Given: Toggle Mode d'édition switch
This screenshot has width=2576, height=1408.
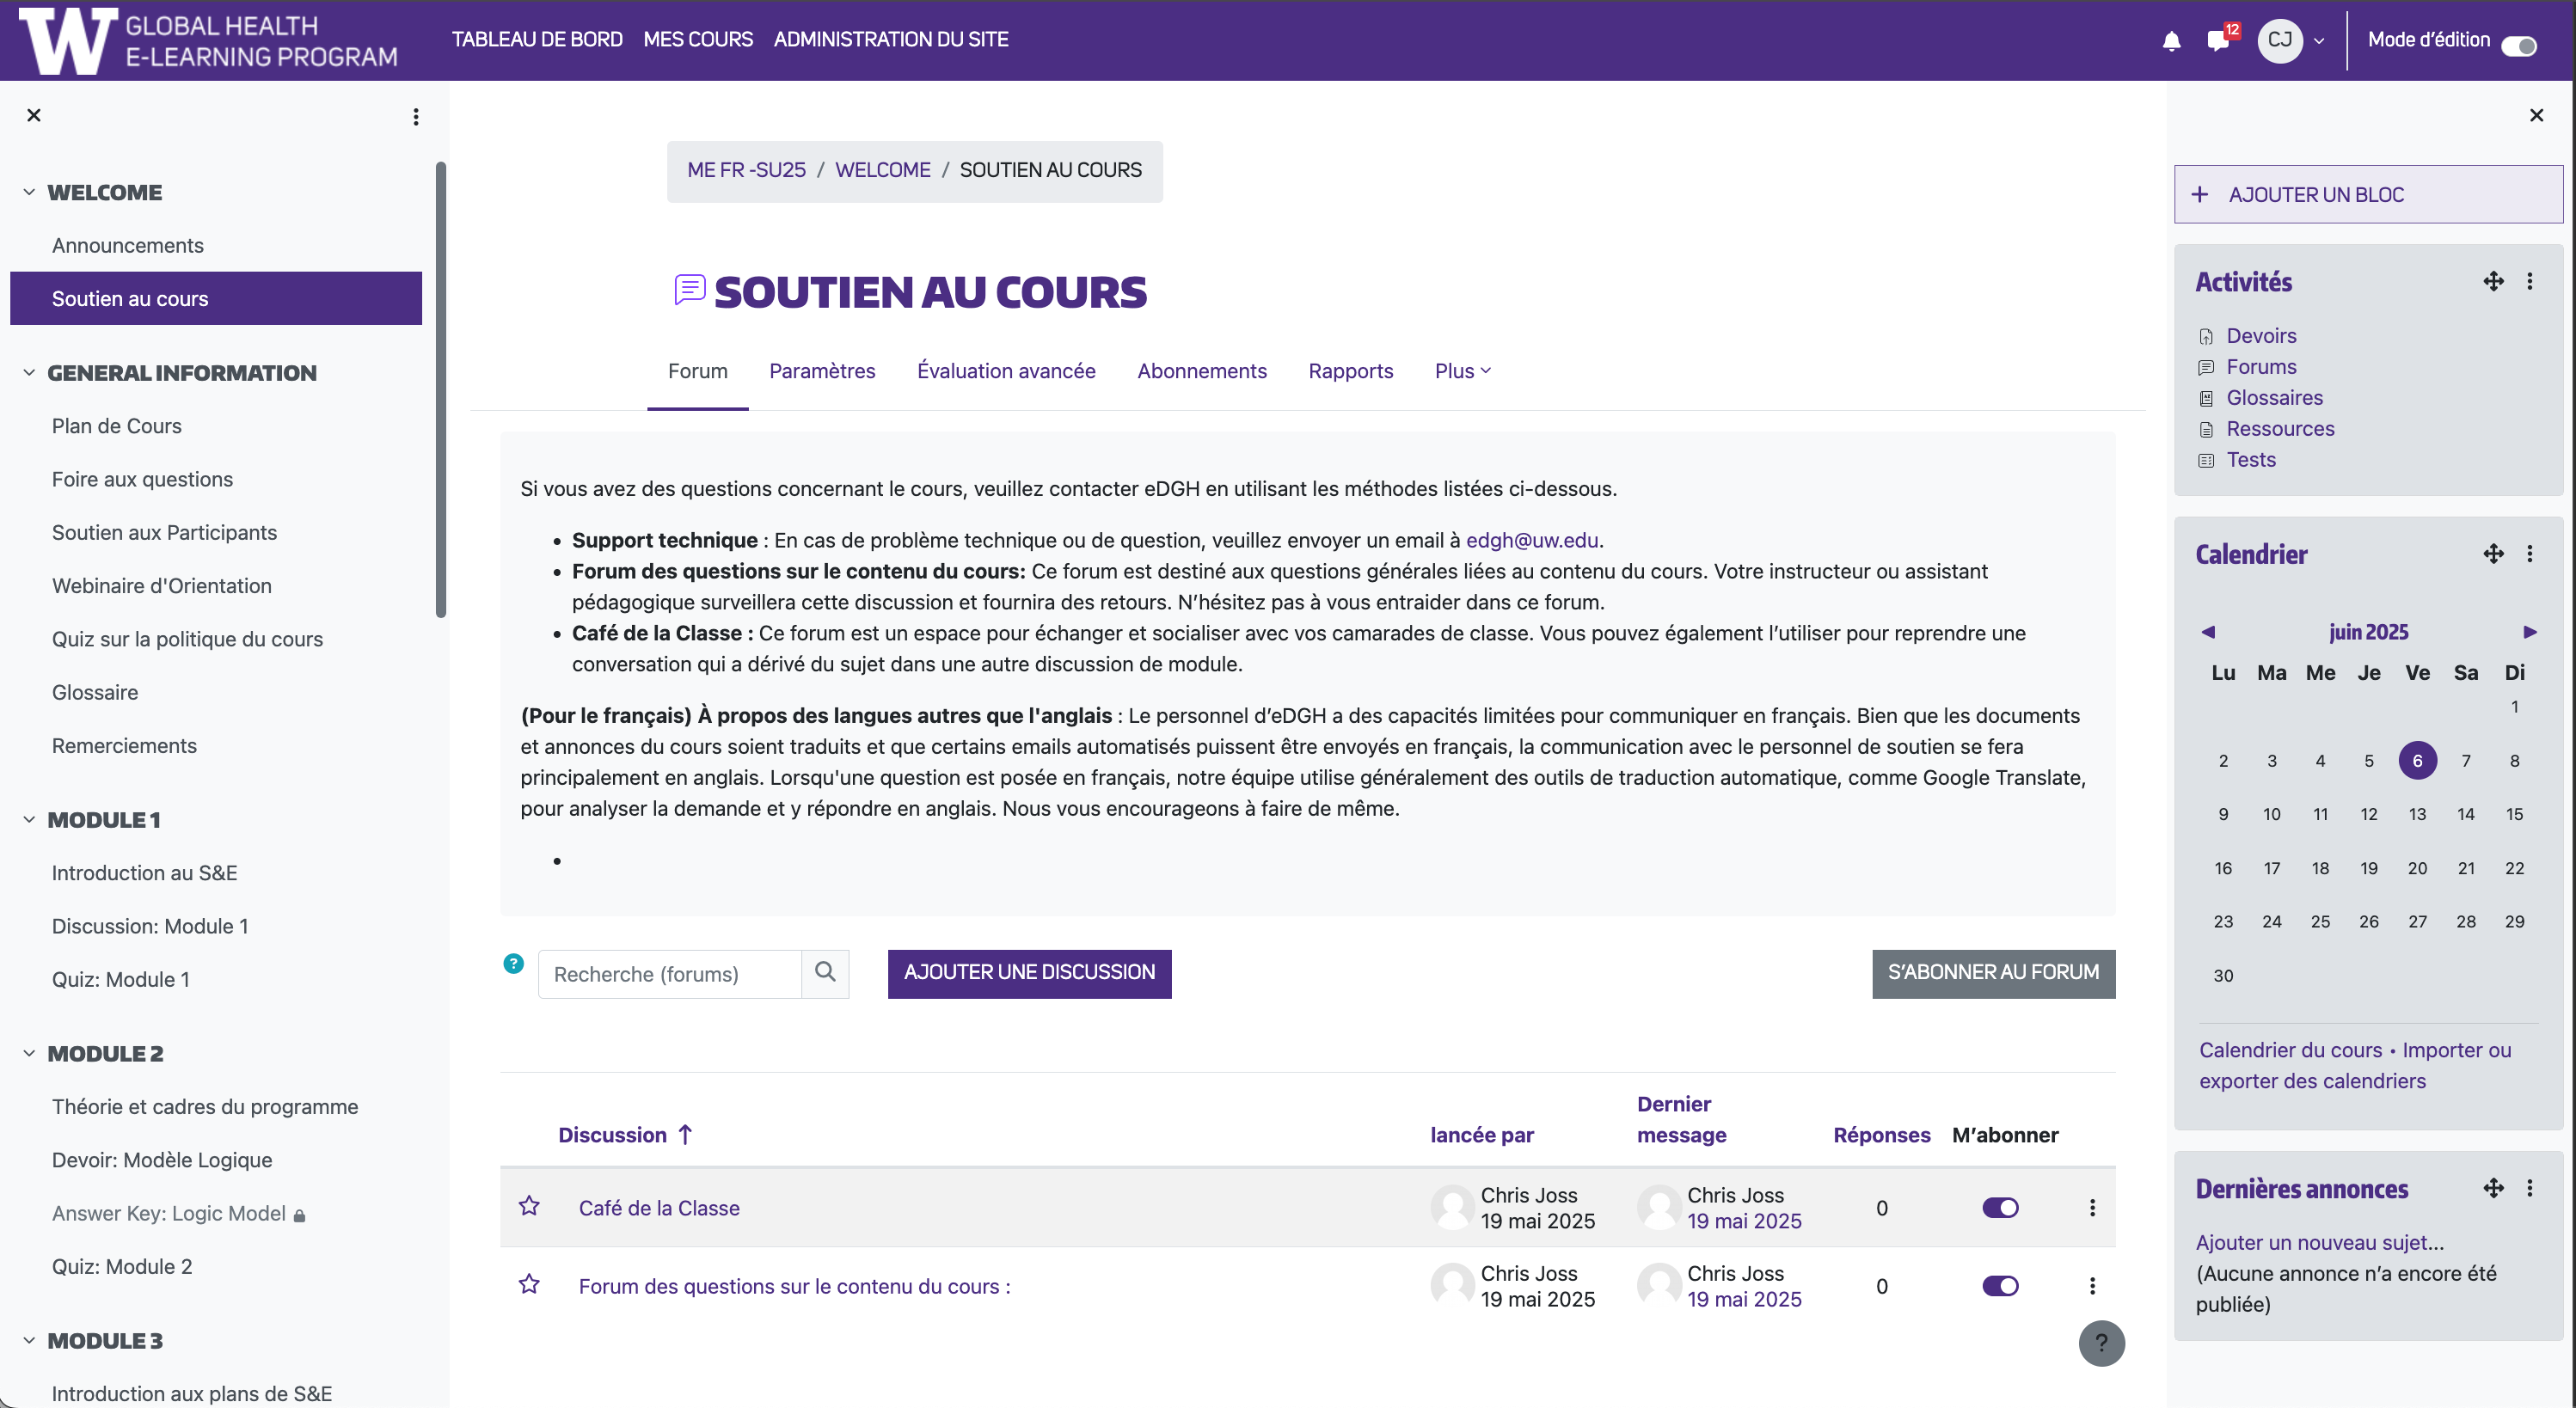Looking at the screenshot, I should pyautogui.click(x=2518, y=45).
